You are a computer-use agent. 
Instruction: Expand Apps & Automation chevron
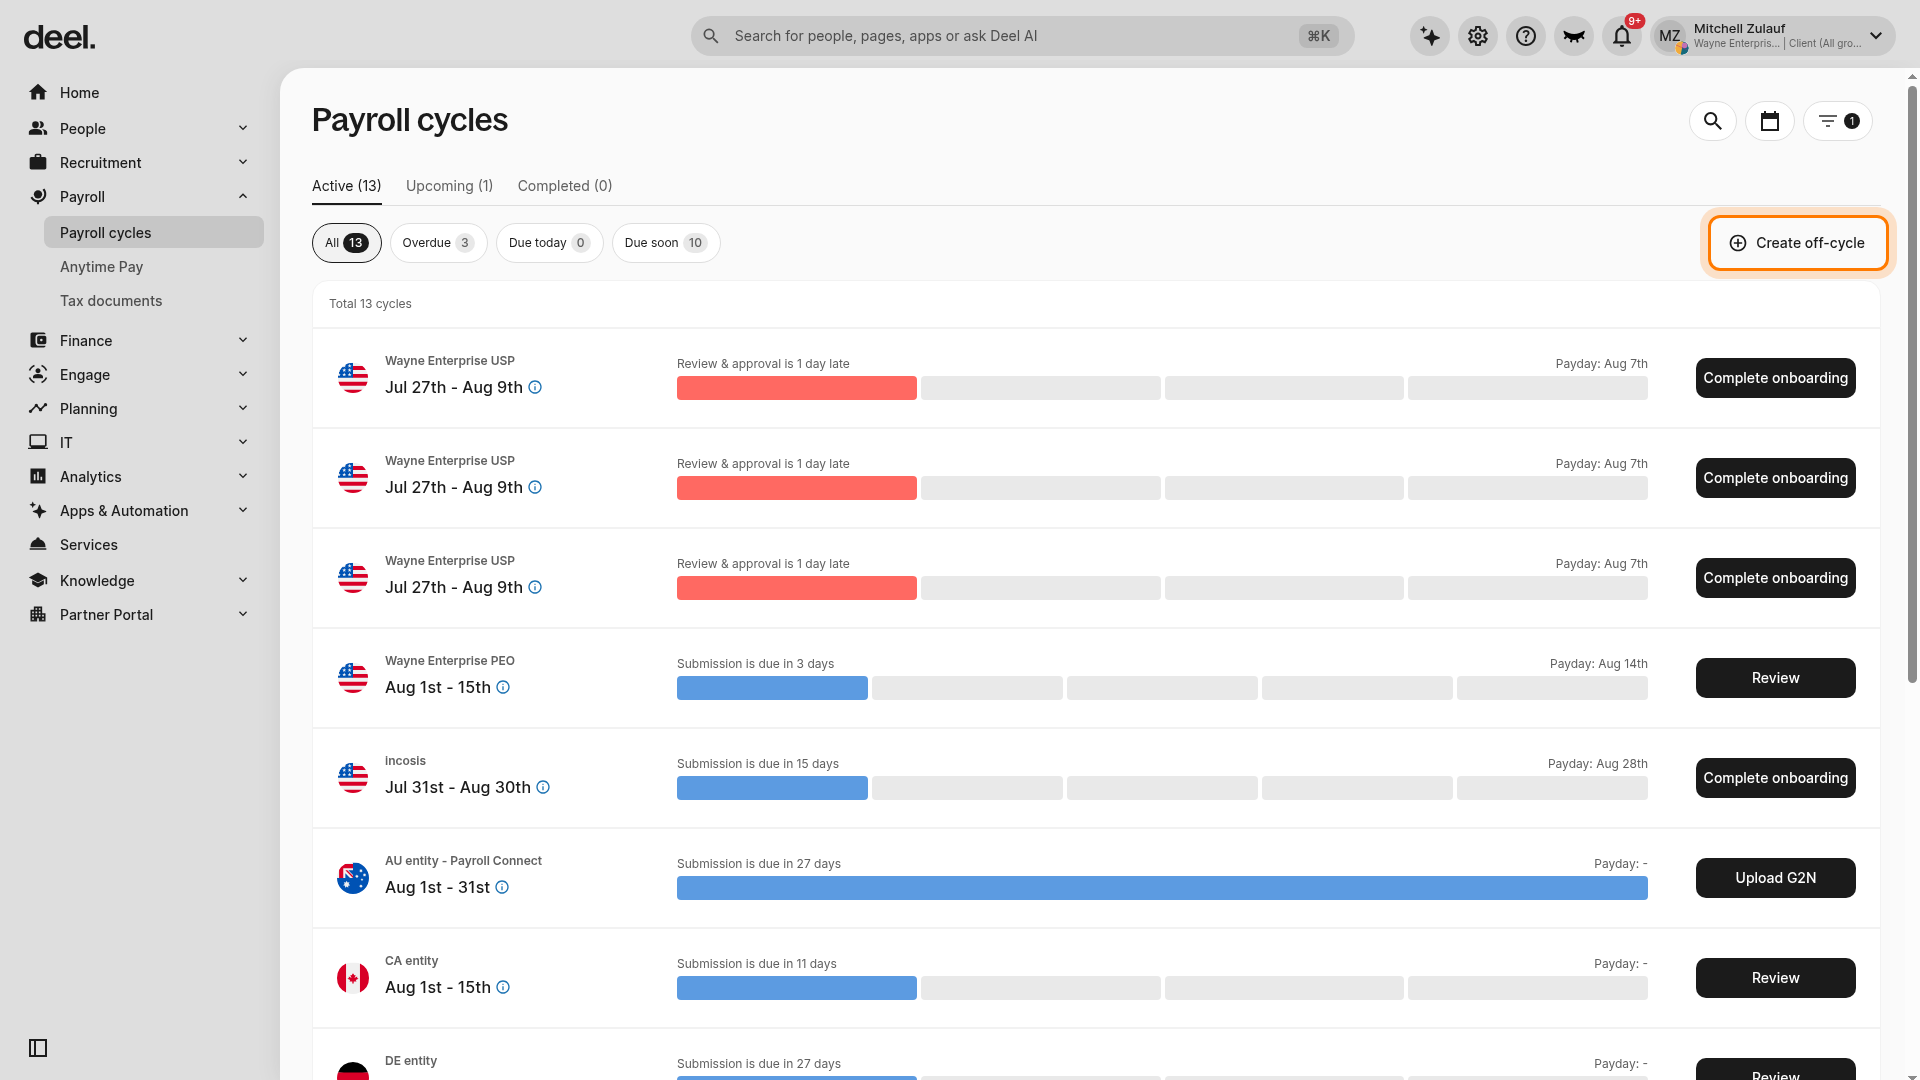(x=243, y=510)
